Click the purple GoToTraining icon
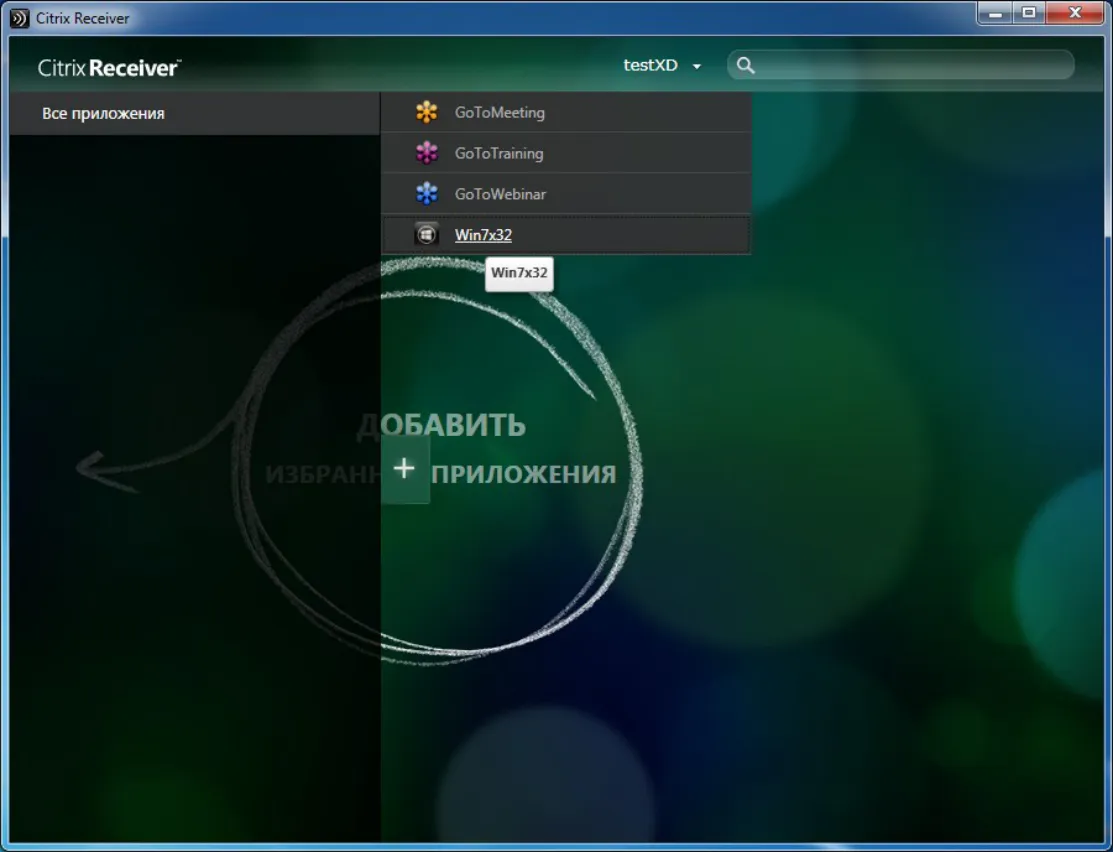The height and width of the screenshot is (852, 1113). 427,153
